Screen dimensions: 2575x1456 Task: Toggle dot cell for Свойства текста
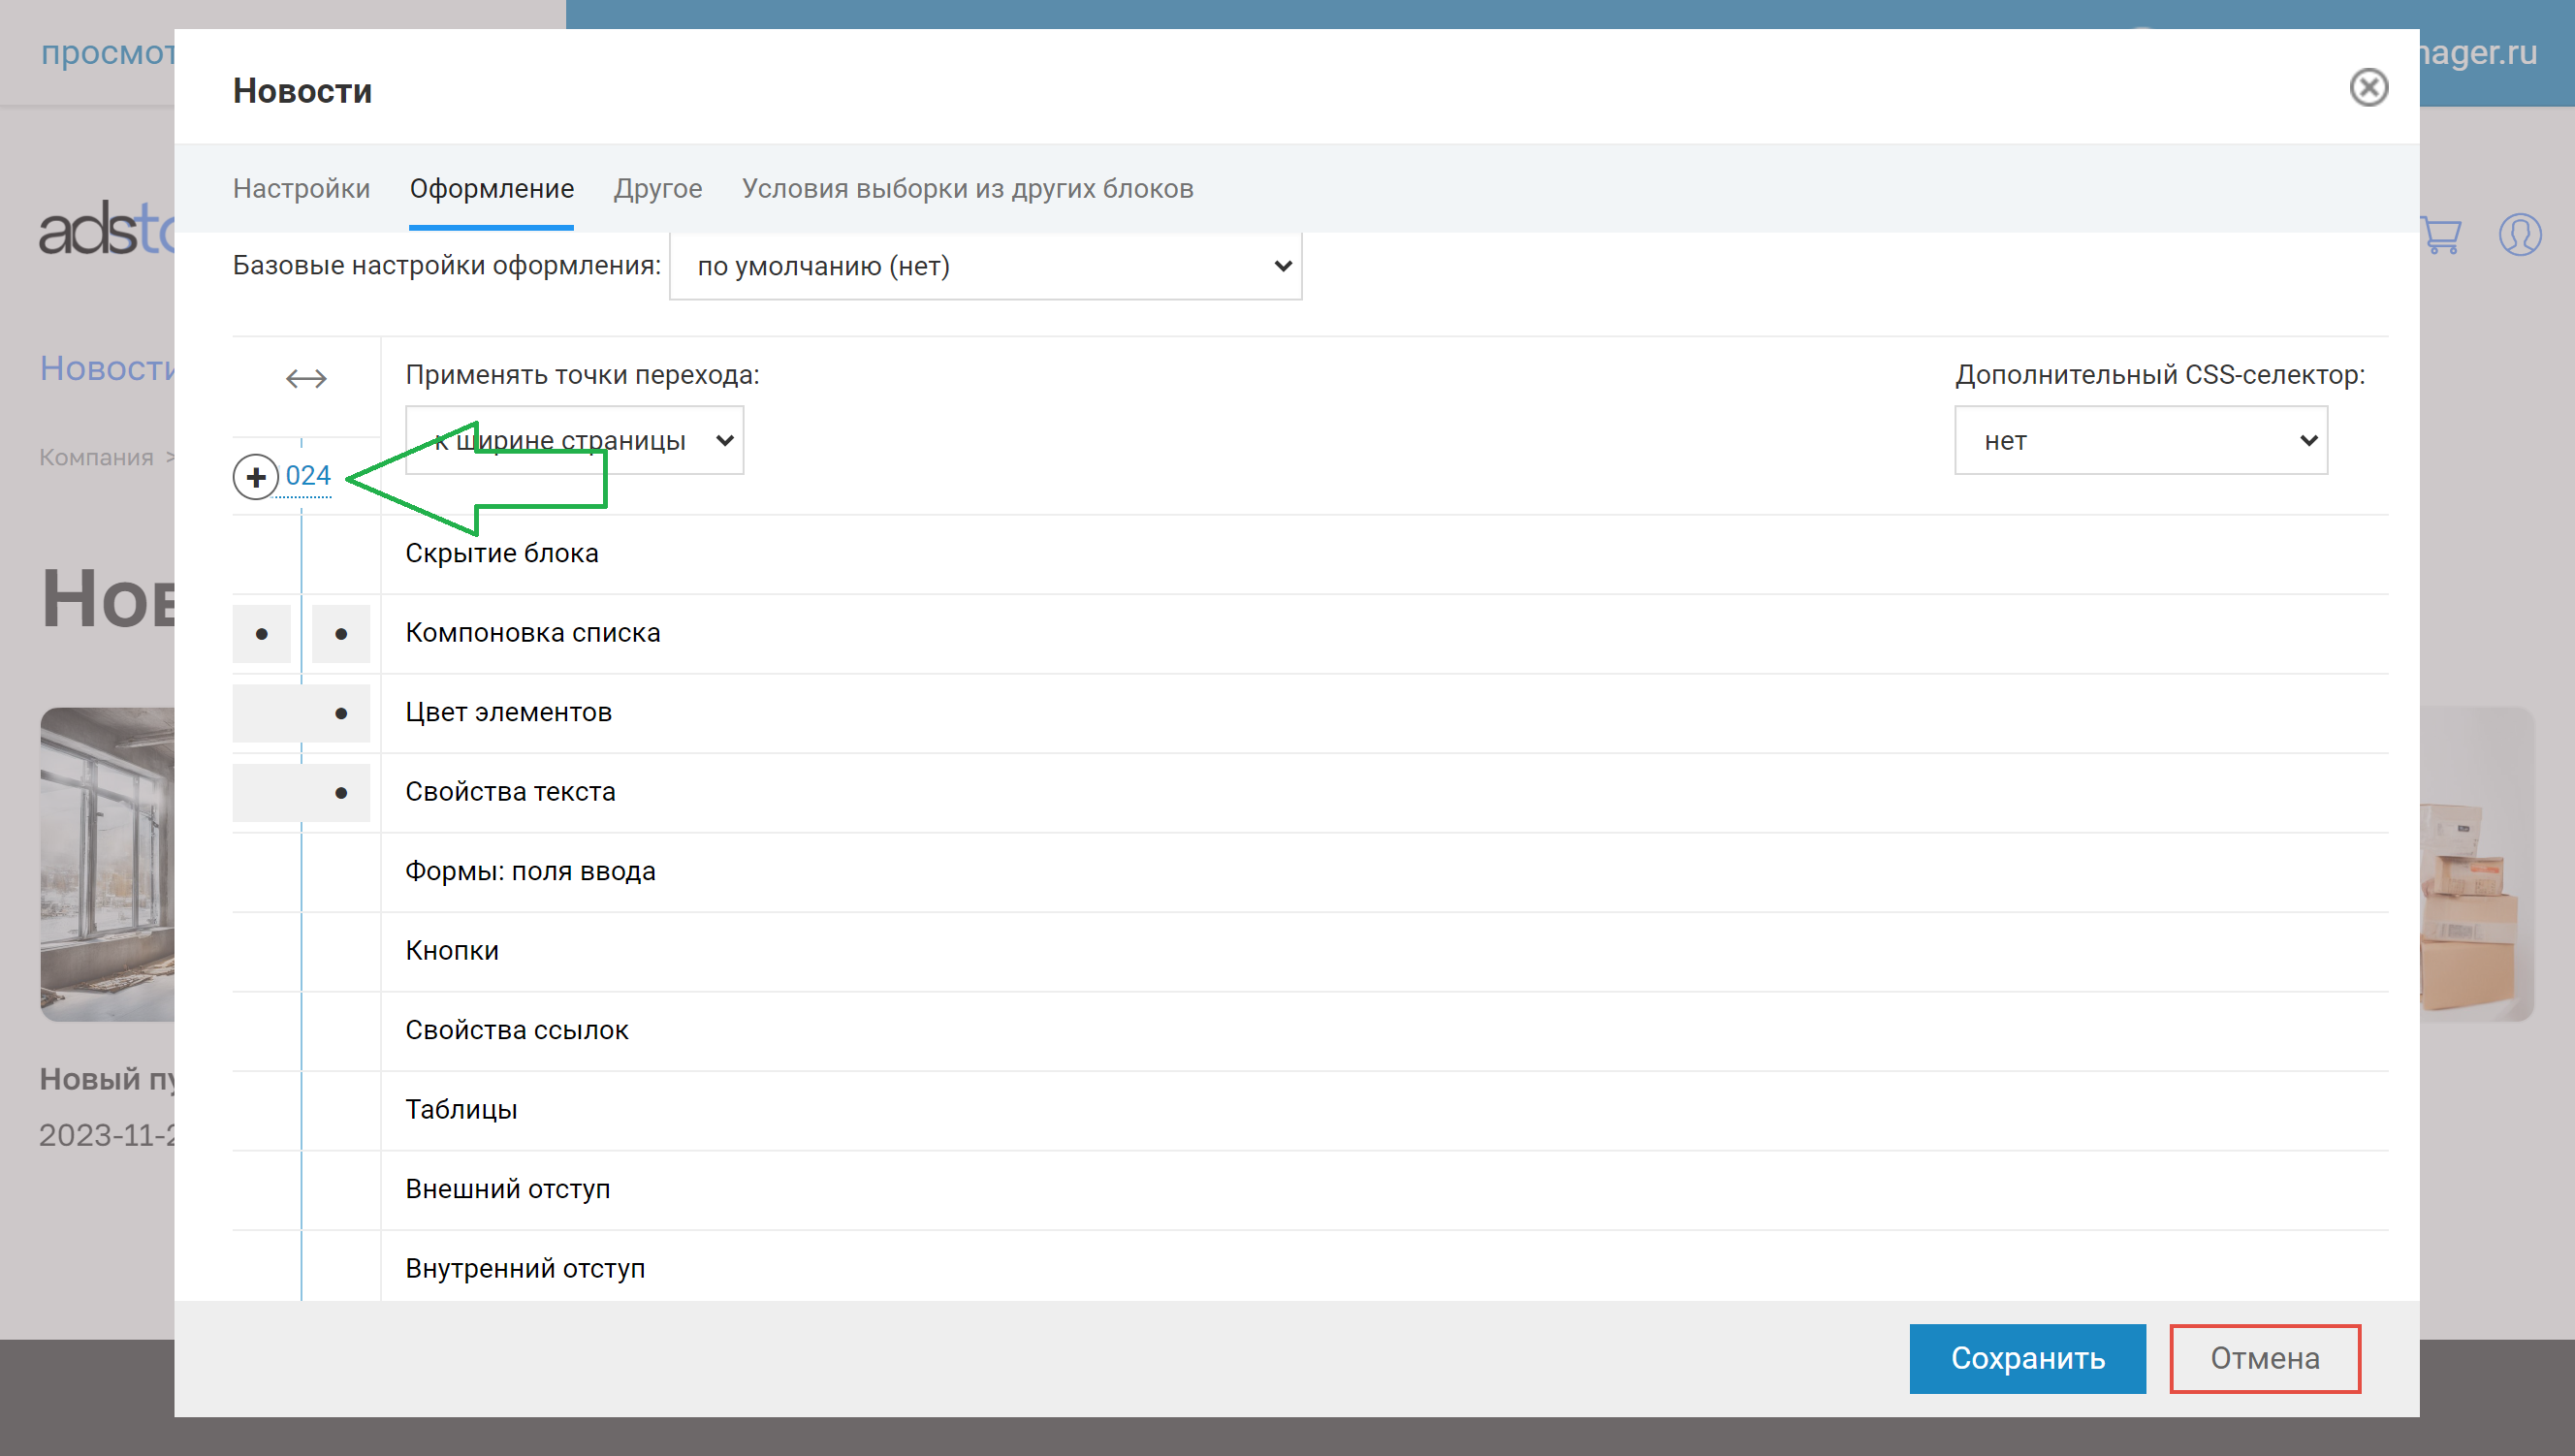coord(341,793)
